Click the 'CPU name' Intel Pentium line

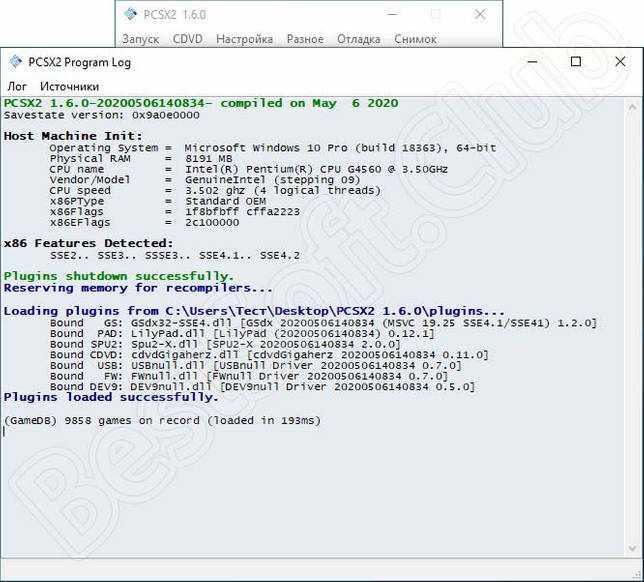(x=248, y=169)
